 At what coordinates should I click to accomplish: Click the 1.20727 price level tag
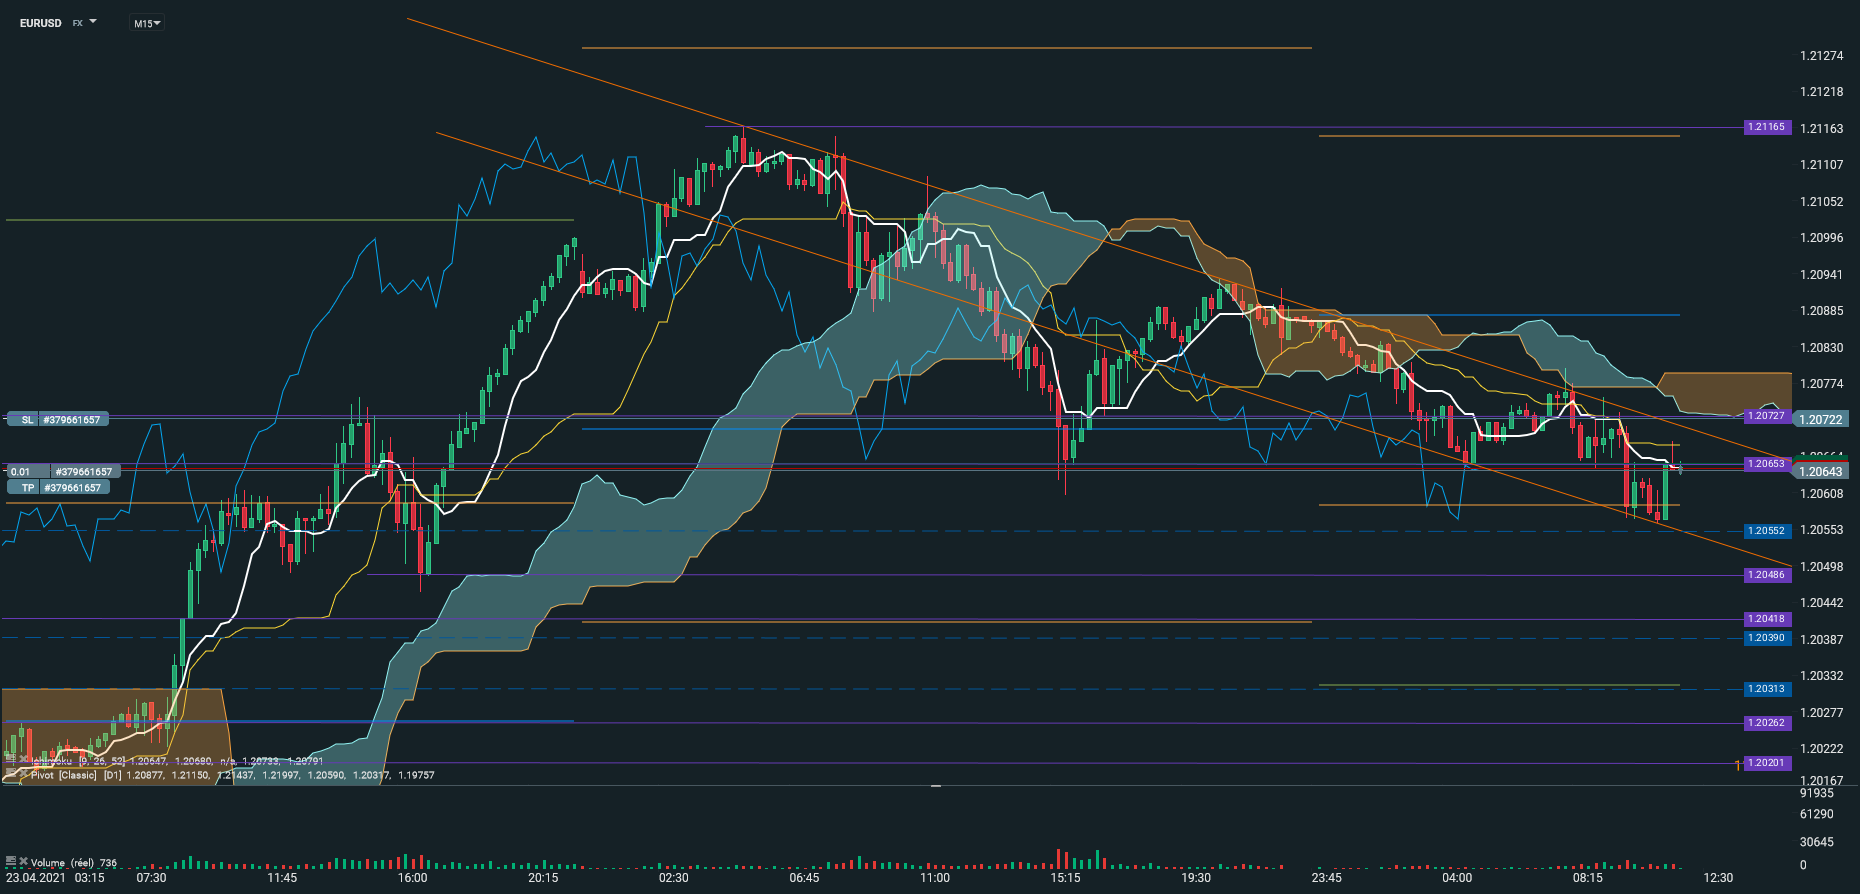[1766, 416]
